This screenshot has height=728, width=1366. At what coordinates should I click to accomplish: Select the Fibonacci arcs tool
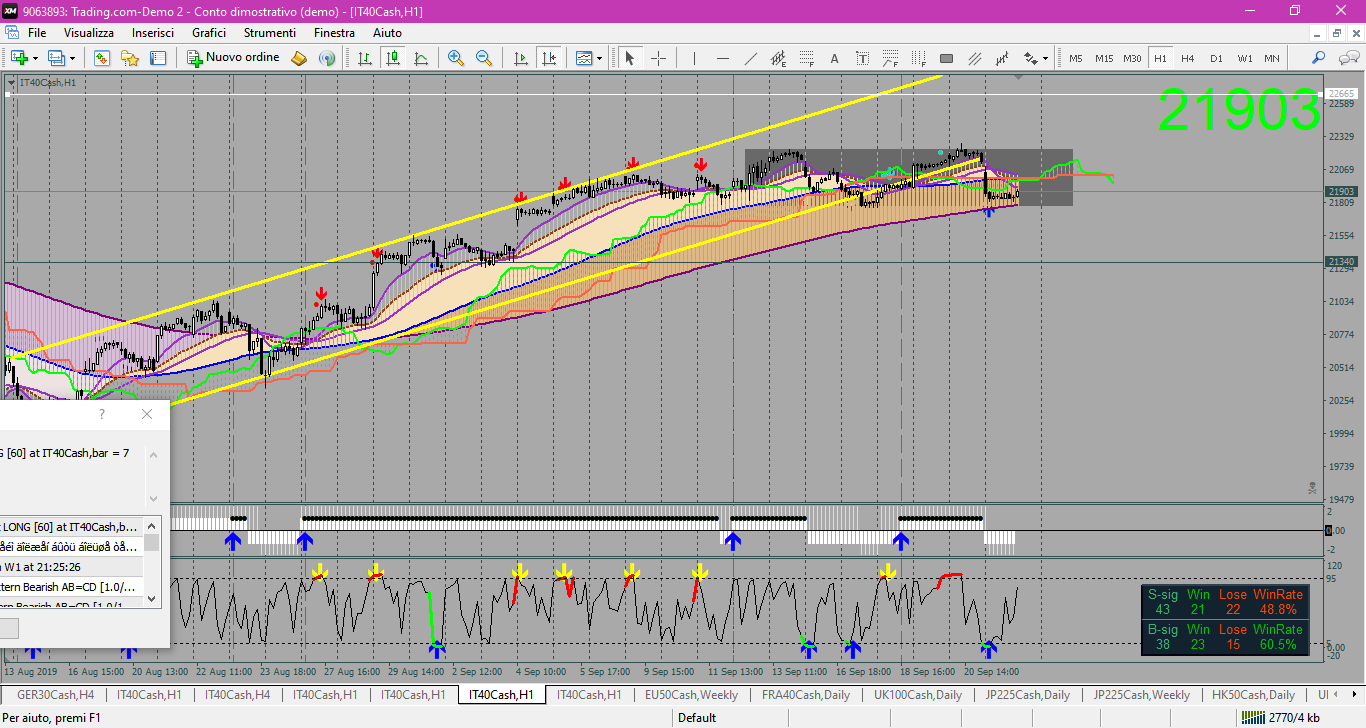[x=890, y=58]
